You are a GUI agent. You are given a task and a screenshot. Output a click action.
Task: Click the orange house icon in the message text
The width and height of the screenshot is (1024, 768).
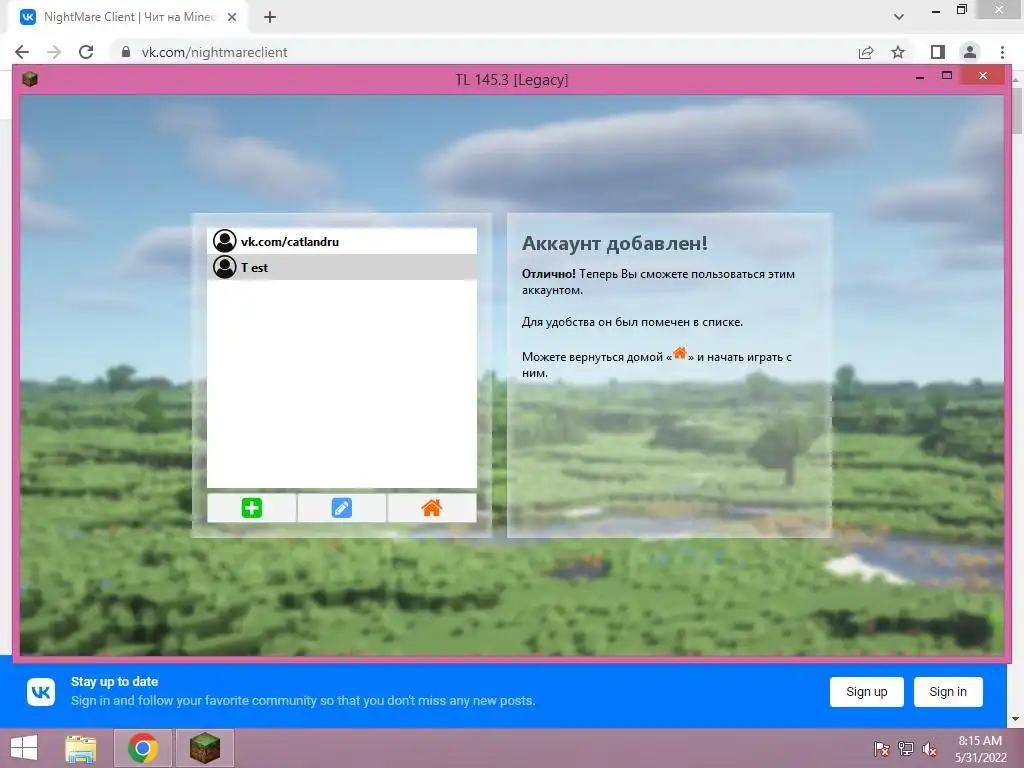tap(680, 353)
